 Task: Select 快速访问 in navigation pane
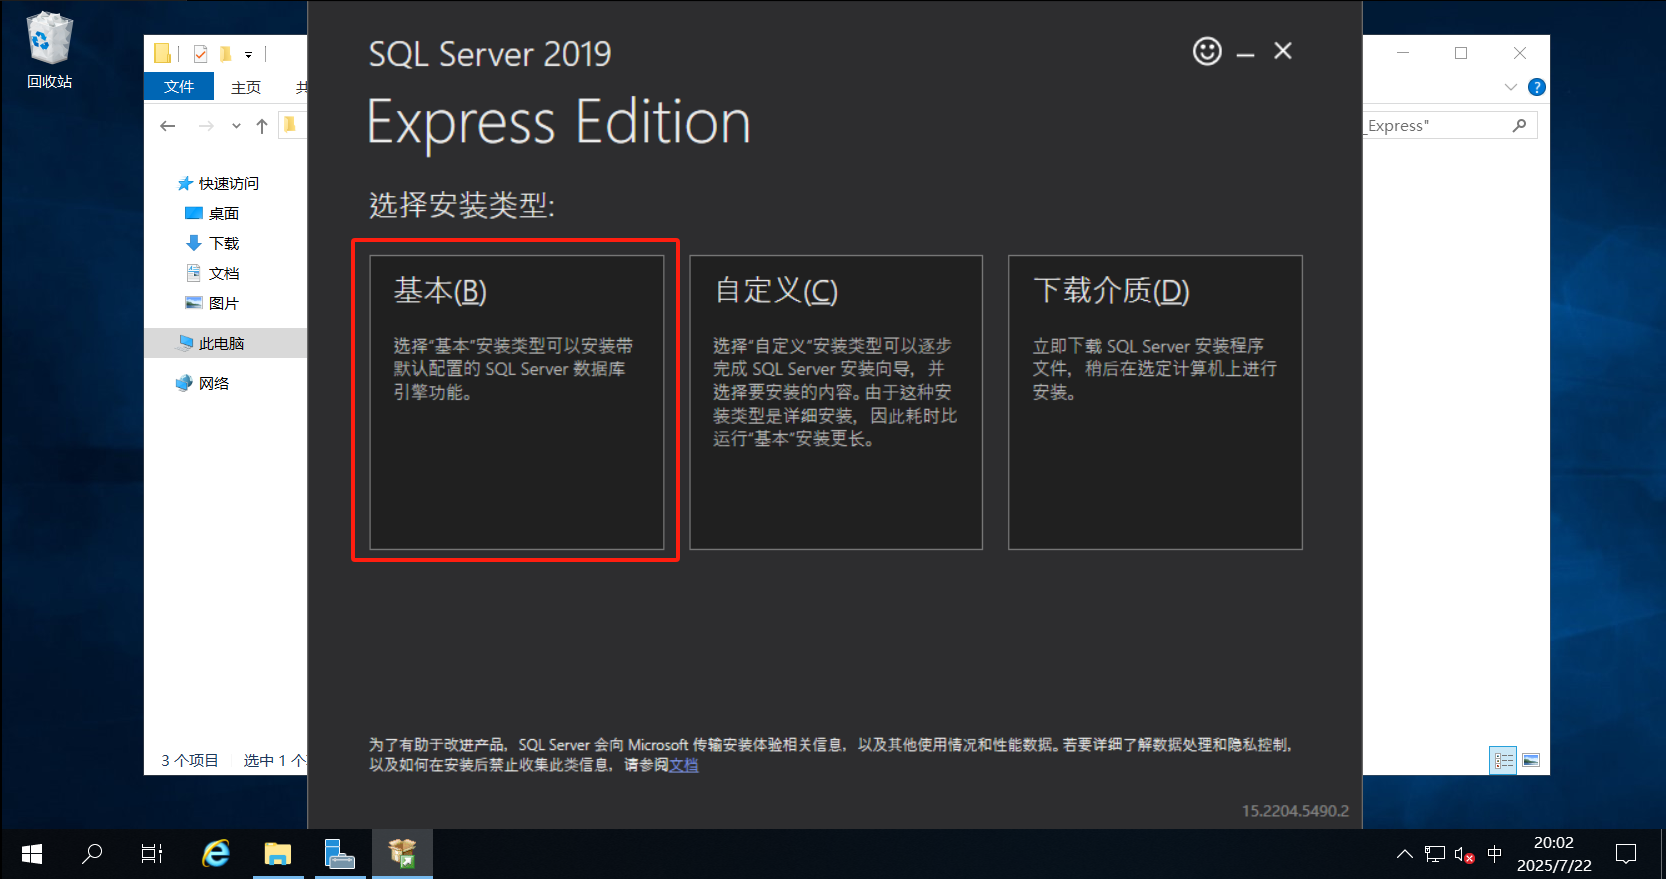tap(218, 183)
